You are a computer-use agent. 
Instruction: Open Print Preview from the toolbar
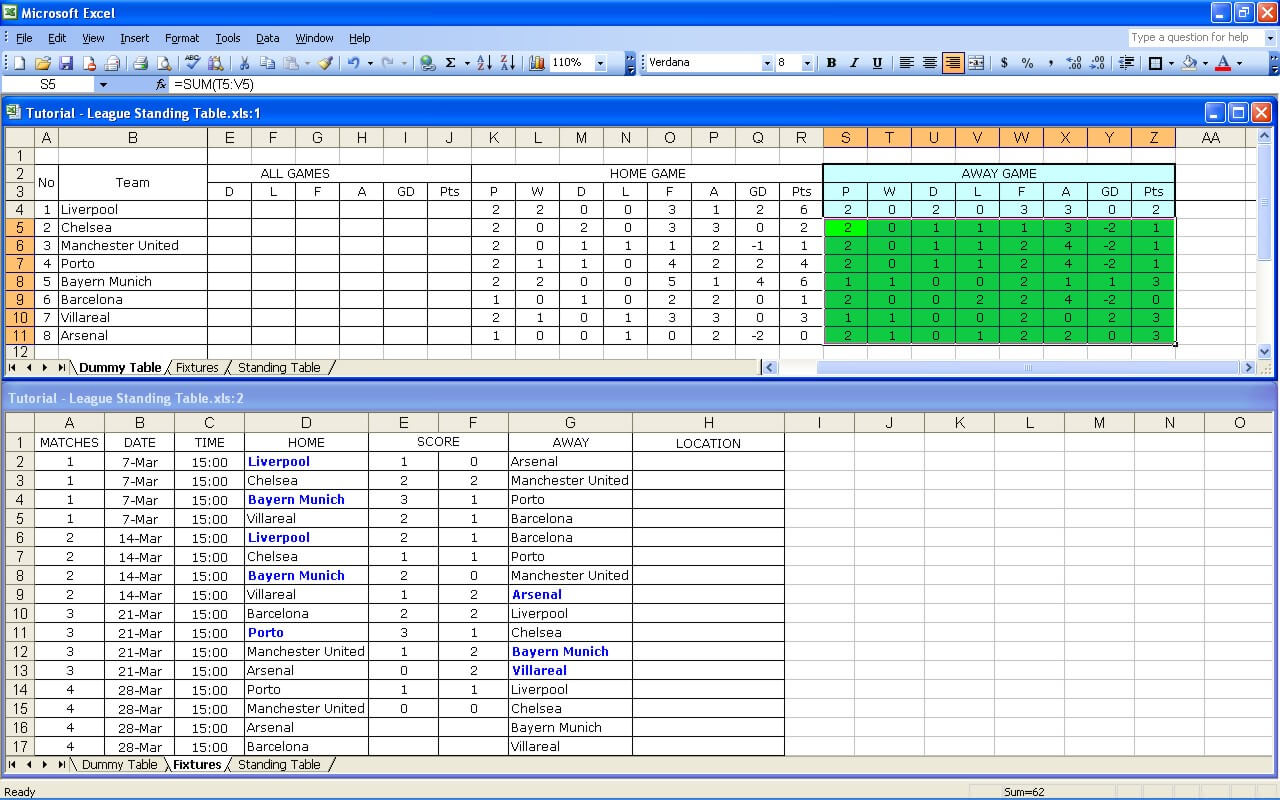(164, 63)
